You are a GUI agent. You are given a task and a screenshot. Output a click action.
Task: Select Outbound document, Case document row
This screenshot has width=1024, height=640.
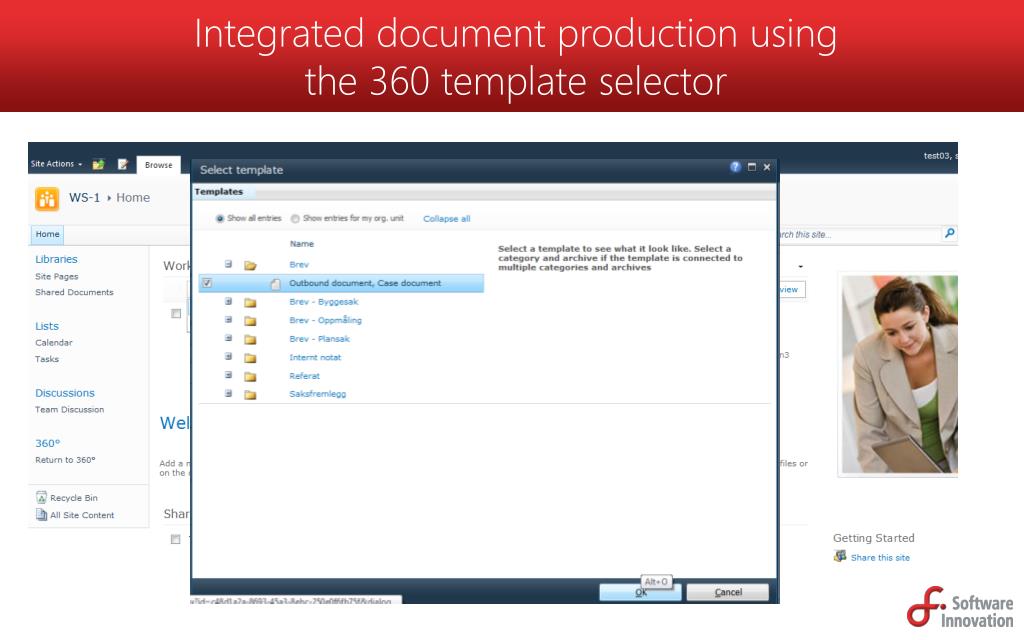[x=341, y=283]
